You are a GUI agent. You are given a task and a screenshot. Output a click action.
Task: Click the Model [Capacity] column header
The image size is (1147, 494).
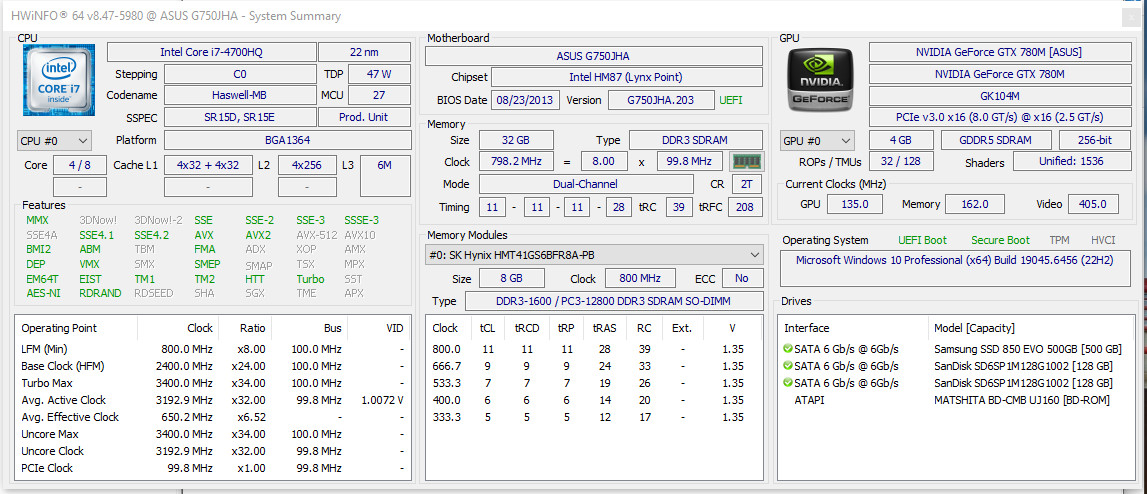pos(1030,328)
